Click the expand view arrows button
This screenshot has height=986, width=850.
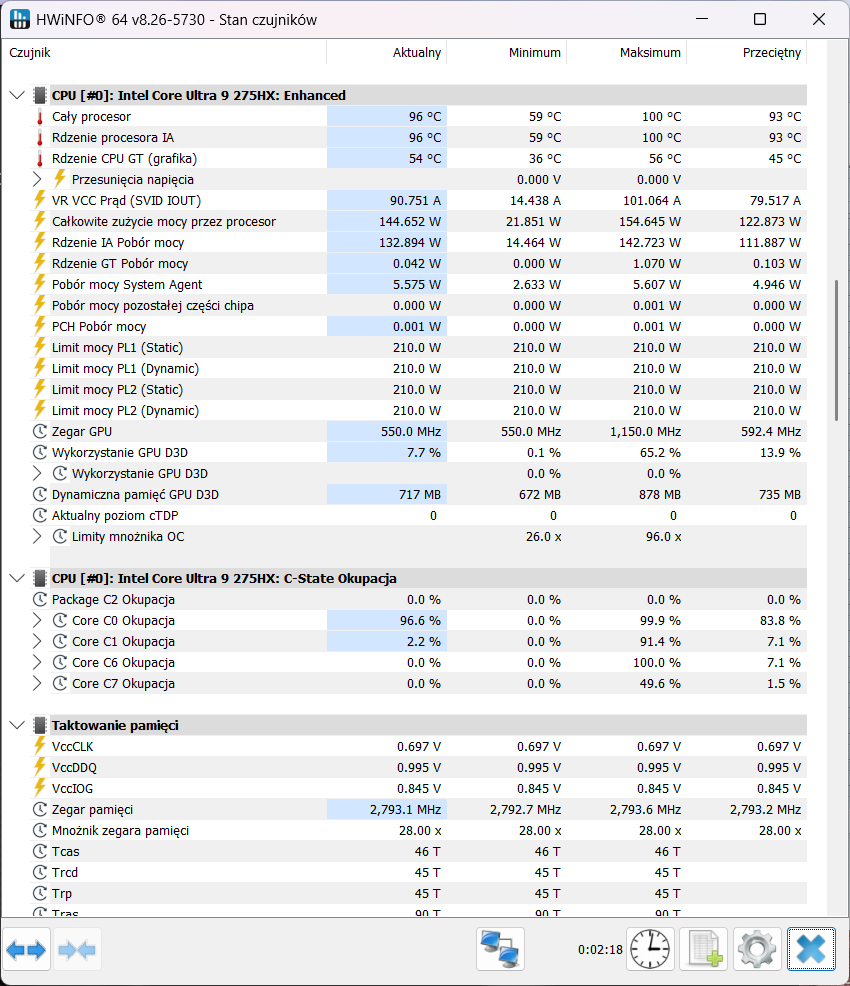coord(26,949)
